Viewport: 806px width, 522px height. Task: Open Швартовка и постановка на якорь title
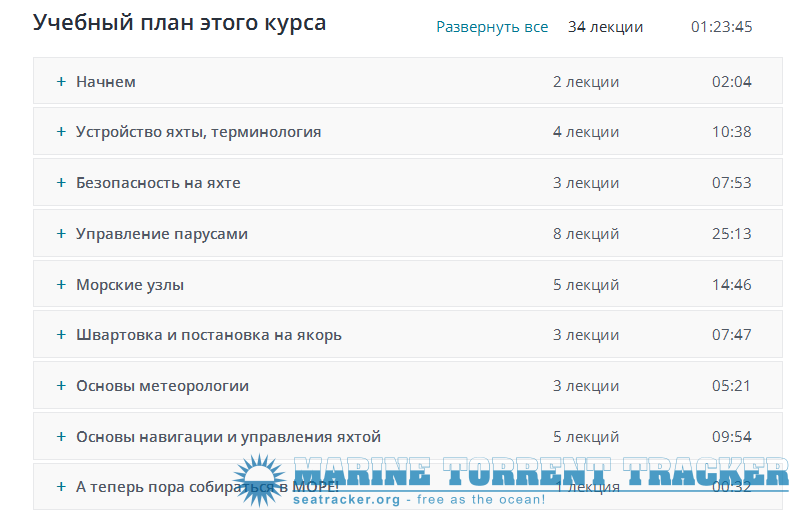209,335
